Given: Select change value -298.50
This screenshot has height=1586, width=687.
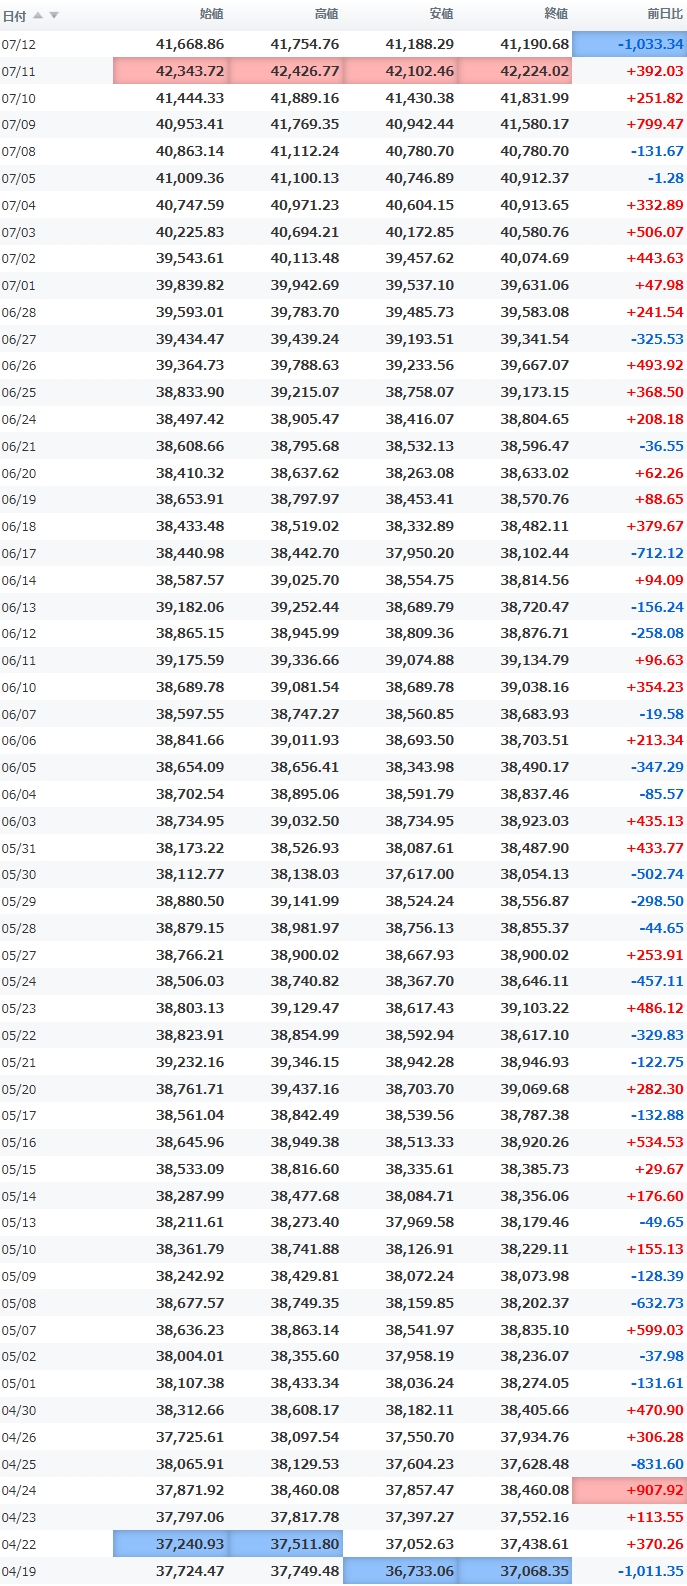Looking at the screenshot, I should coord(657,901).
